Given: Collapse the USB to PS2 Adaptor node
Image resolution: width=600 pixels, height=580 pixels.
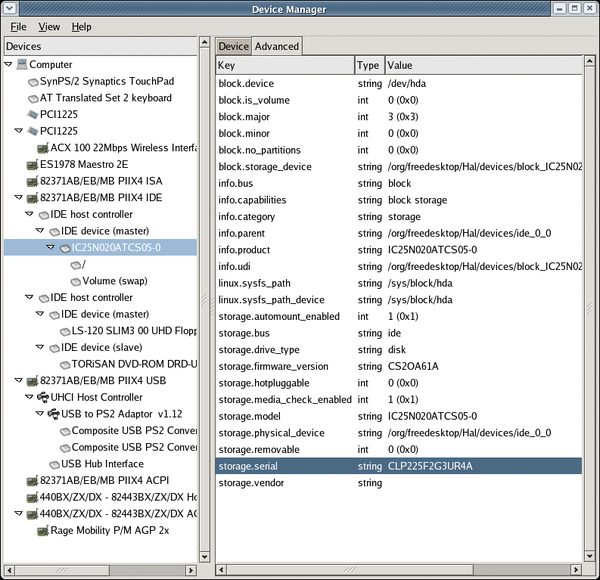Looking at the screenshot, I should click(41, 414).
